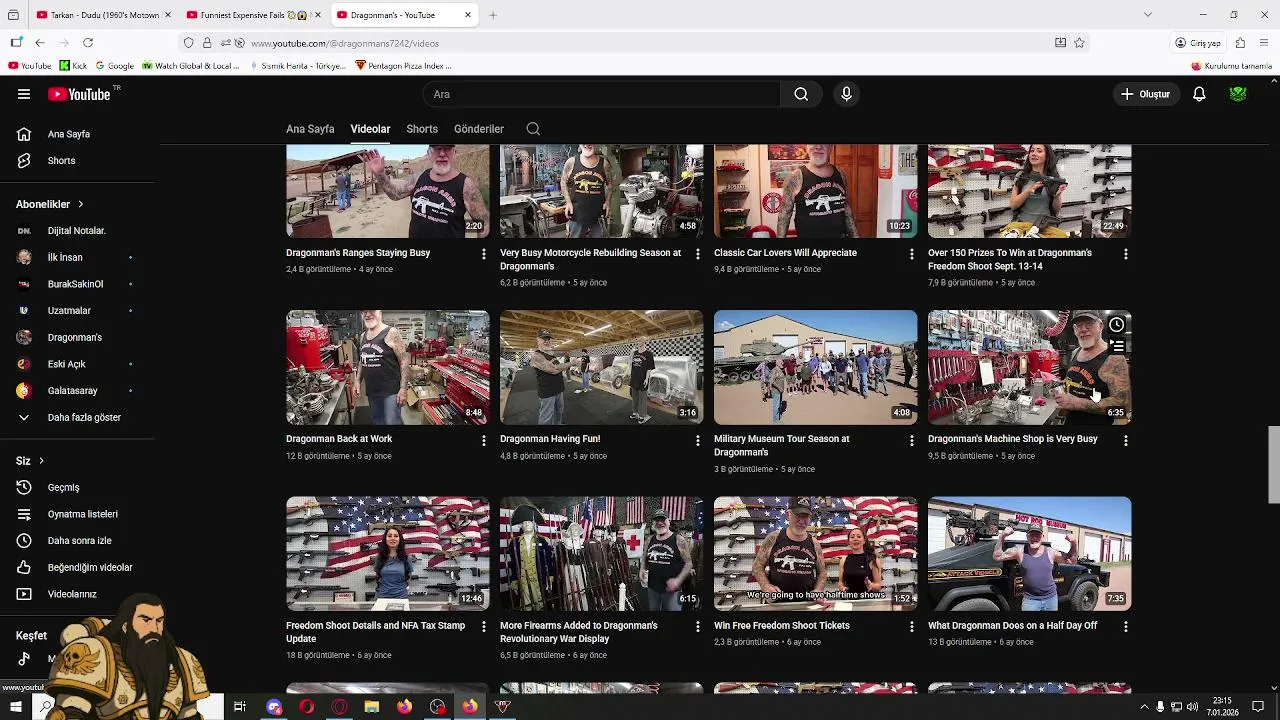1280x720 pixels.
Task: Open What Dragonman Does on Half Day Off thumbnail
Action: pos(1029,554)
